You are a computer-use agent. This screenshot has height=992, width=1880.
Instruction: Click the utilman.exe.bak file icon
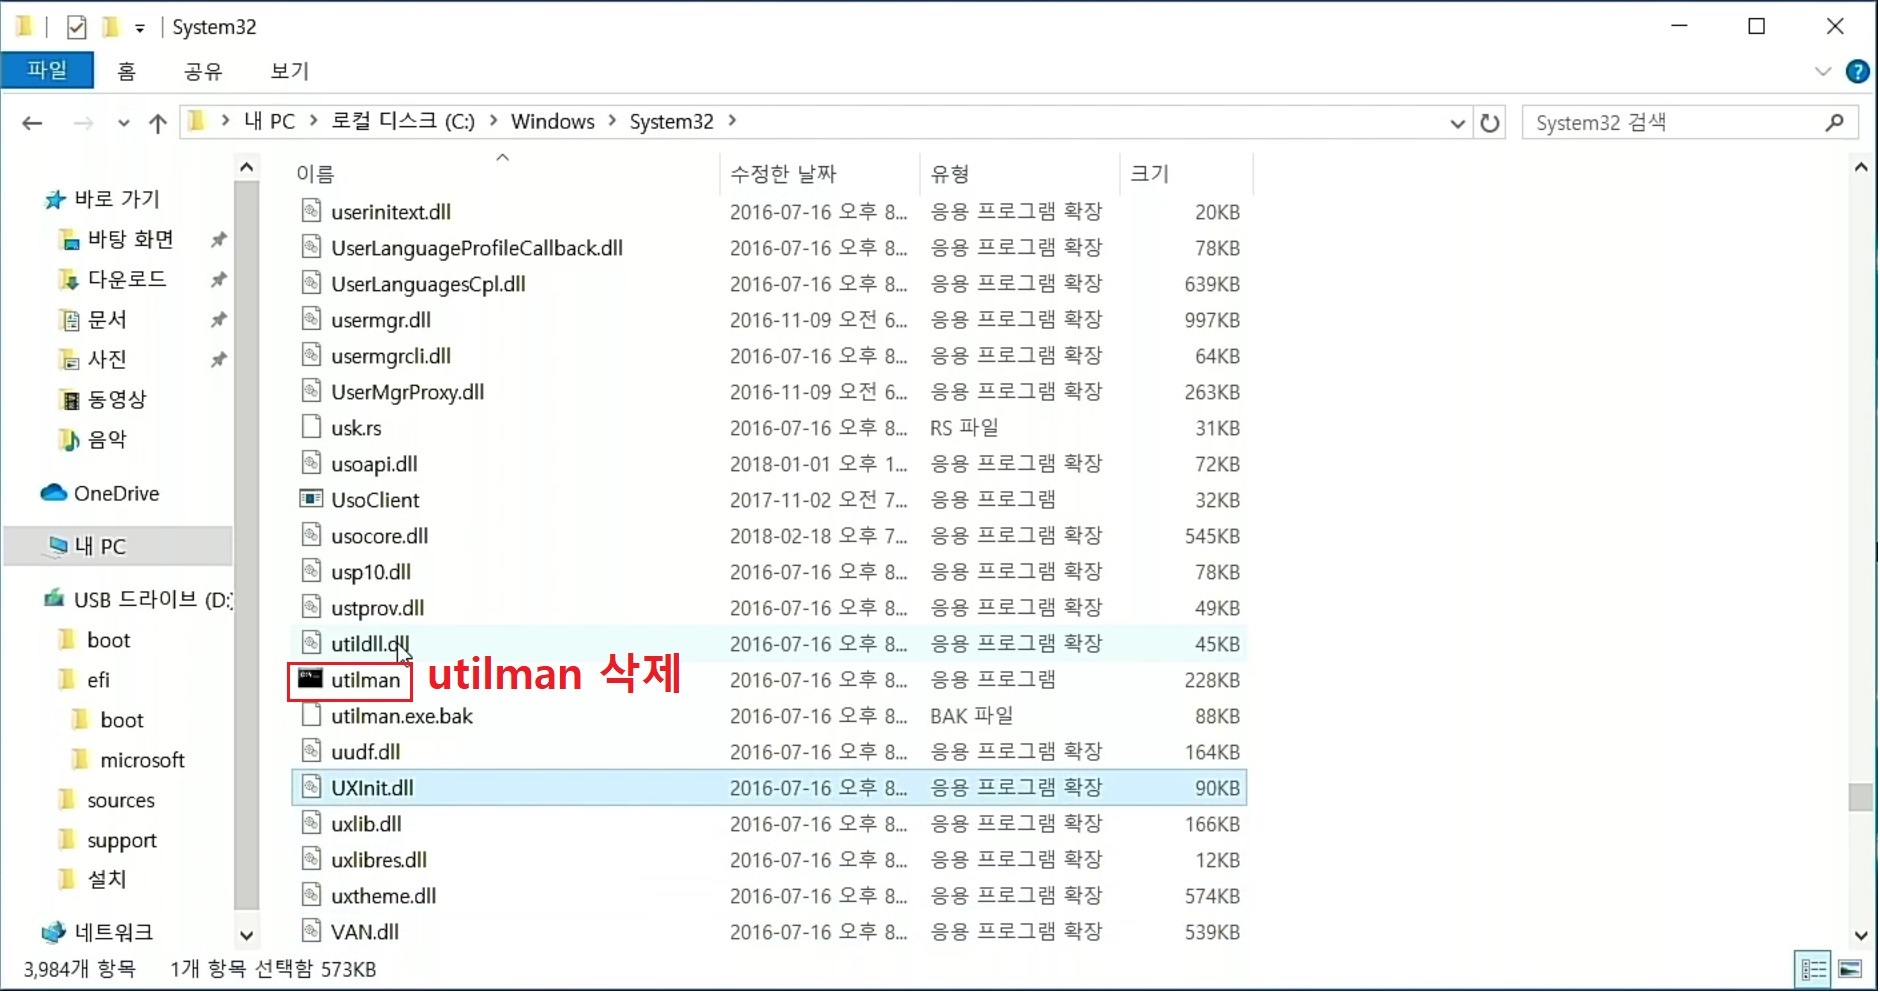(312, 715)
